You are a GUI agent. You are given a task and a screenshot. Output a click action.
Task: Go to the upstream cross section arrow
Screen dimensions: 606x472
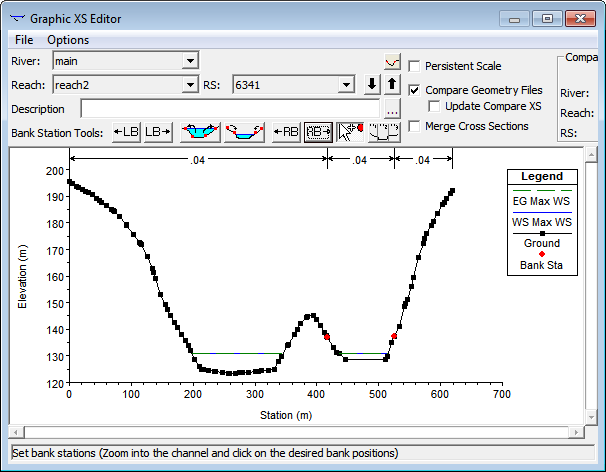point(392,84)
